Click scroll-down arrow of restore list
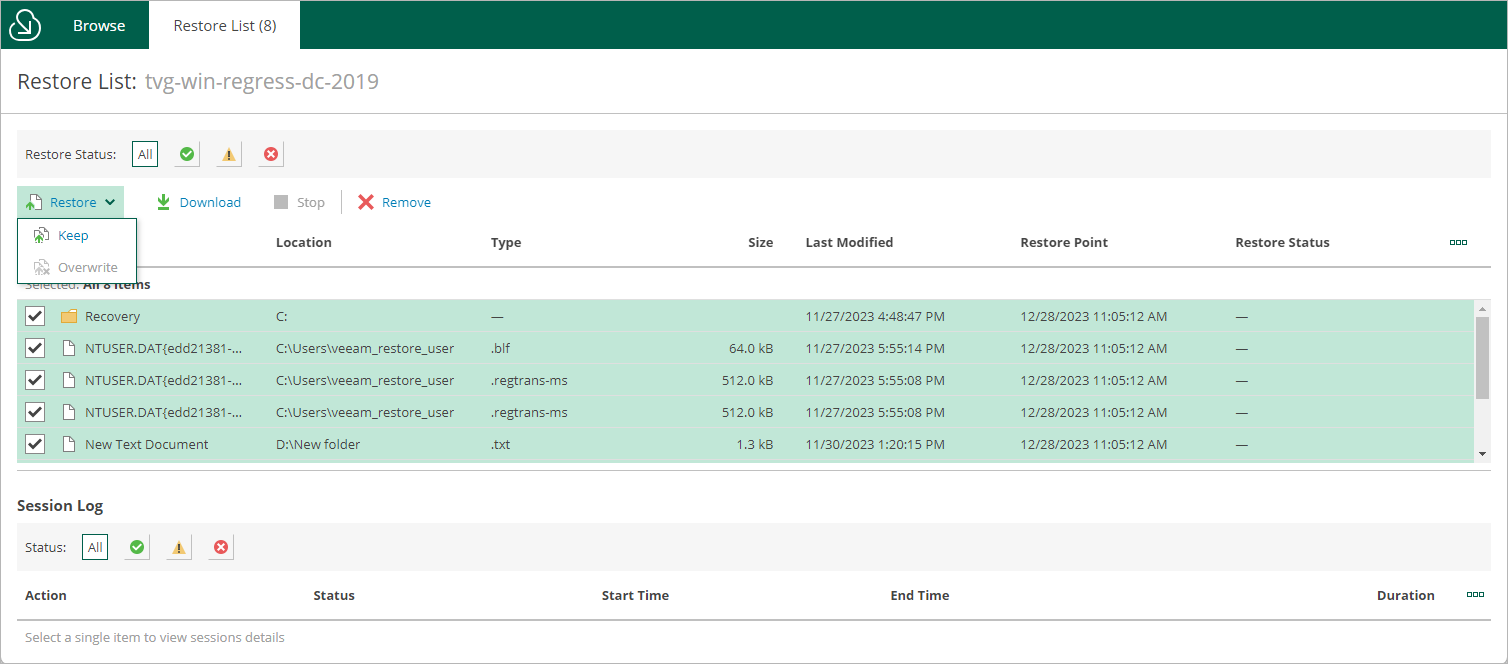 [x=1482, y=454]
